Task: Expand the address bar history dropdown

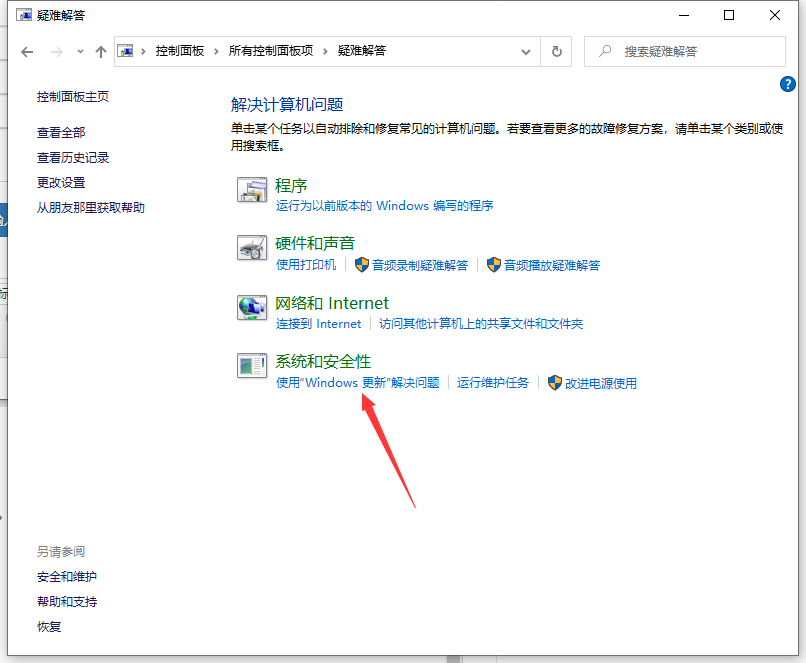Action: tap(527, 51)
